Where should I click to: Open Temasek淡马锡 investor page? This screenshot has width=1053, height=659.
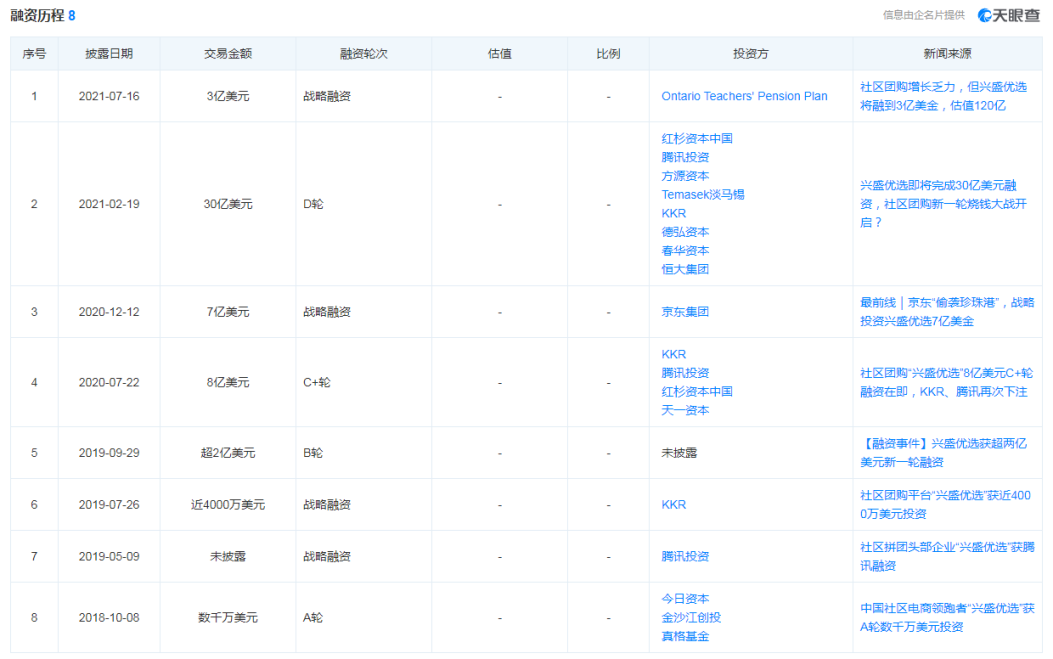702,194
